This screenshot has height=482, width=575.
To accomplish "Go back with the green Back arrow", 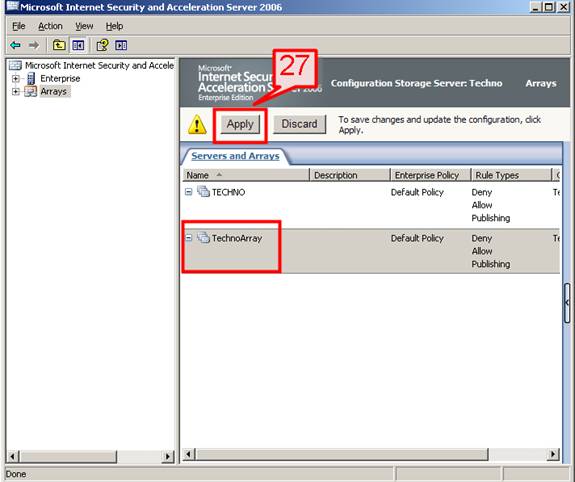I will pyautogui.click(x=15, y=45).
